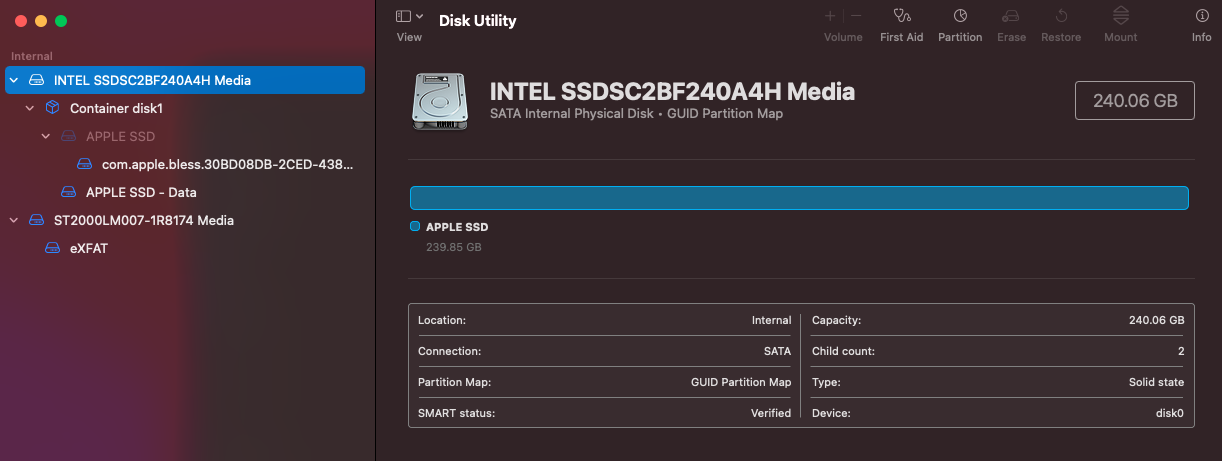The width and height of the screenshot is (1222, 461).
Task: Click the Connection SATA value
Action: pyautogui.click(x=777, y=351)
